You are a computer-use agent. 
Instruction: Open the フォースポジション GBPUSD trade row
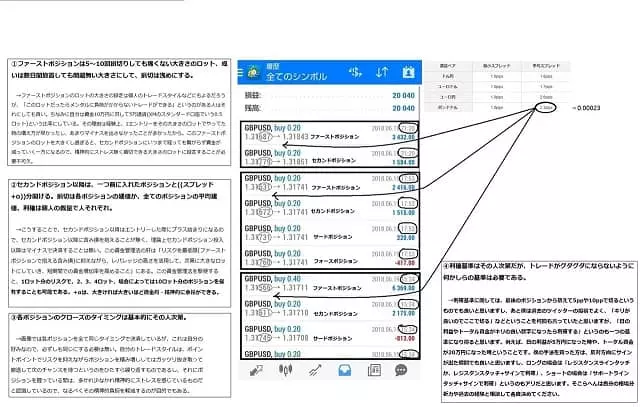(x=329, y=258)
